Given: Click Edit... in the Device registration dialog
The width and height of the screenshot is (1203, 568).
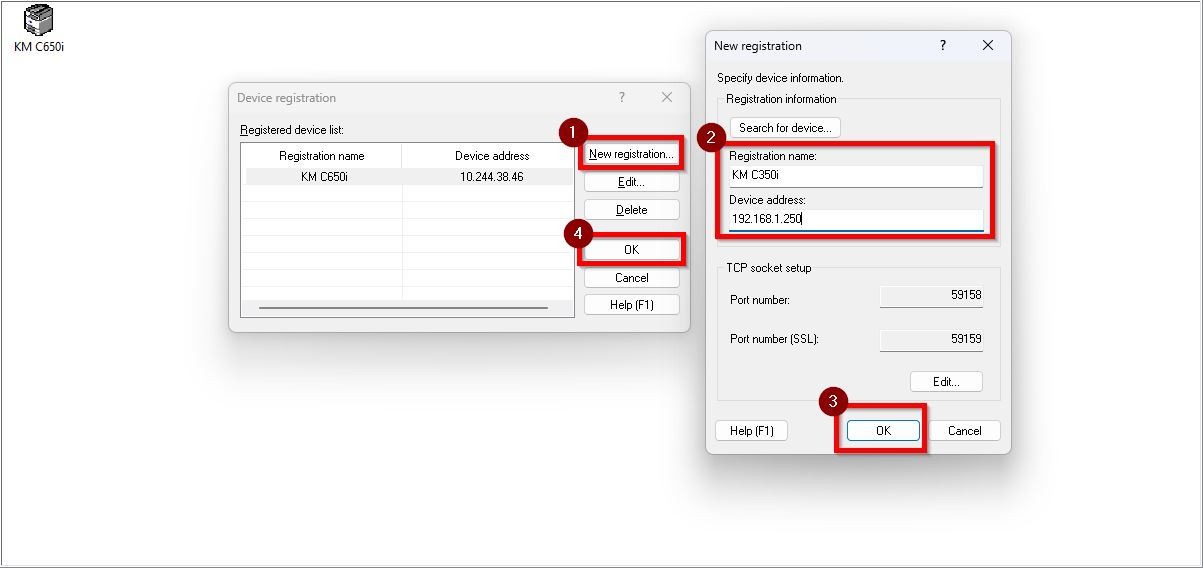Looking at the screenshot, I should (x=631, y=182).
